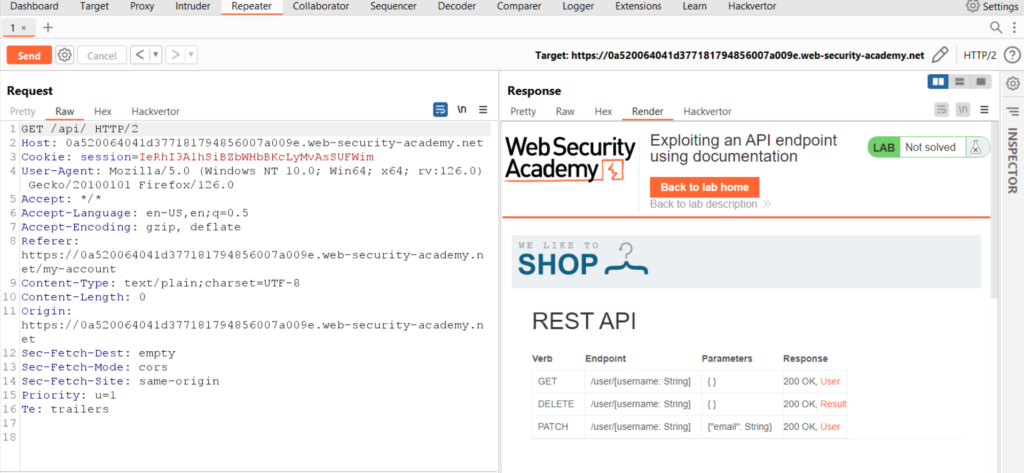
Task: Select side-by-side layout view
Action: pos(938,82)
